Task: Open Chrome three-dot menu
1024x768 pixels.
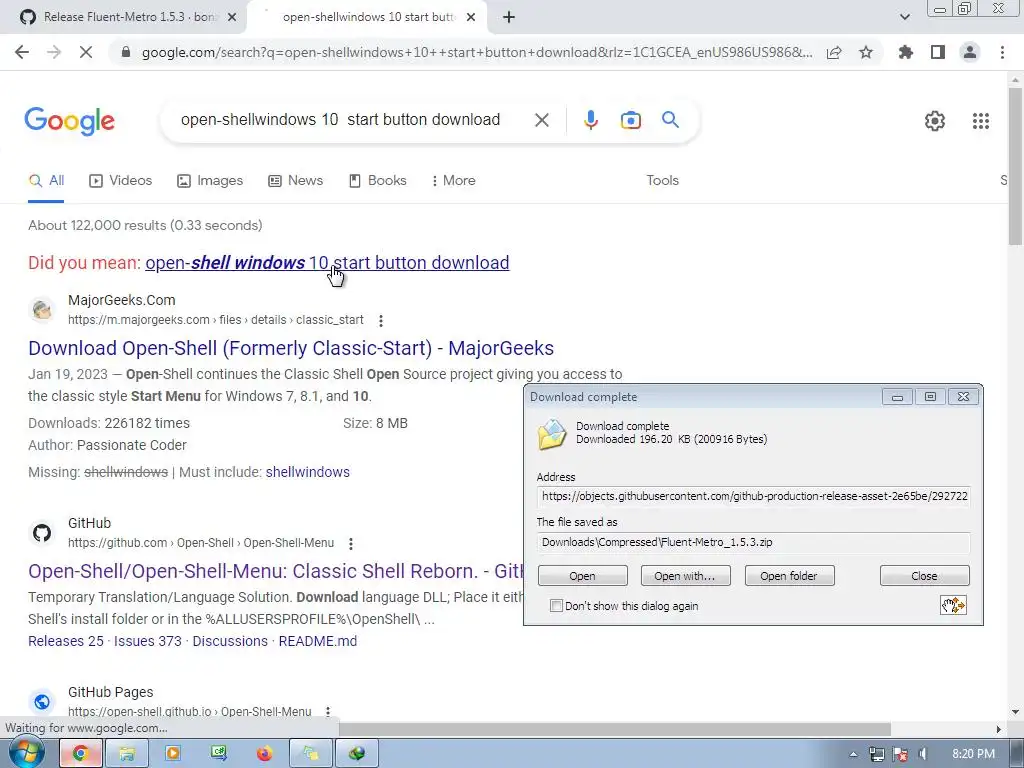Action: pyautogui.click(x=1002, y=52)
